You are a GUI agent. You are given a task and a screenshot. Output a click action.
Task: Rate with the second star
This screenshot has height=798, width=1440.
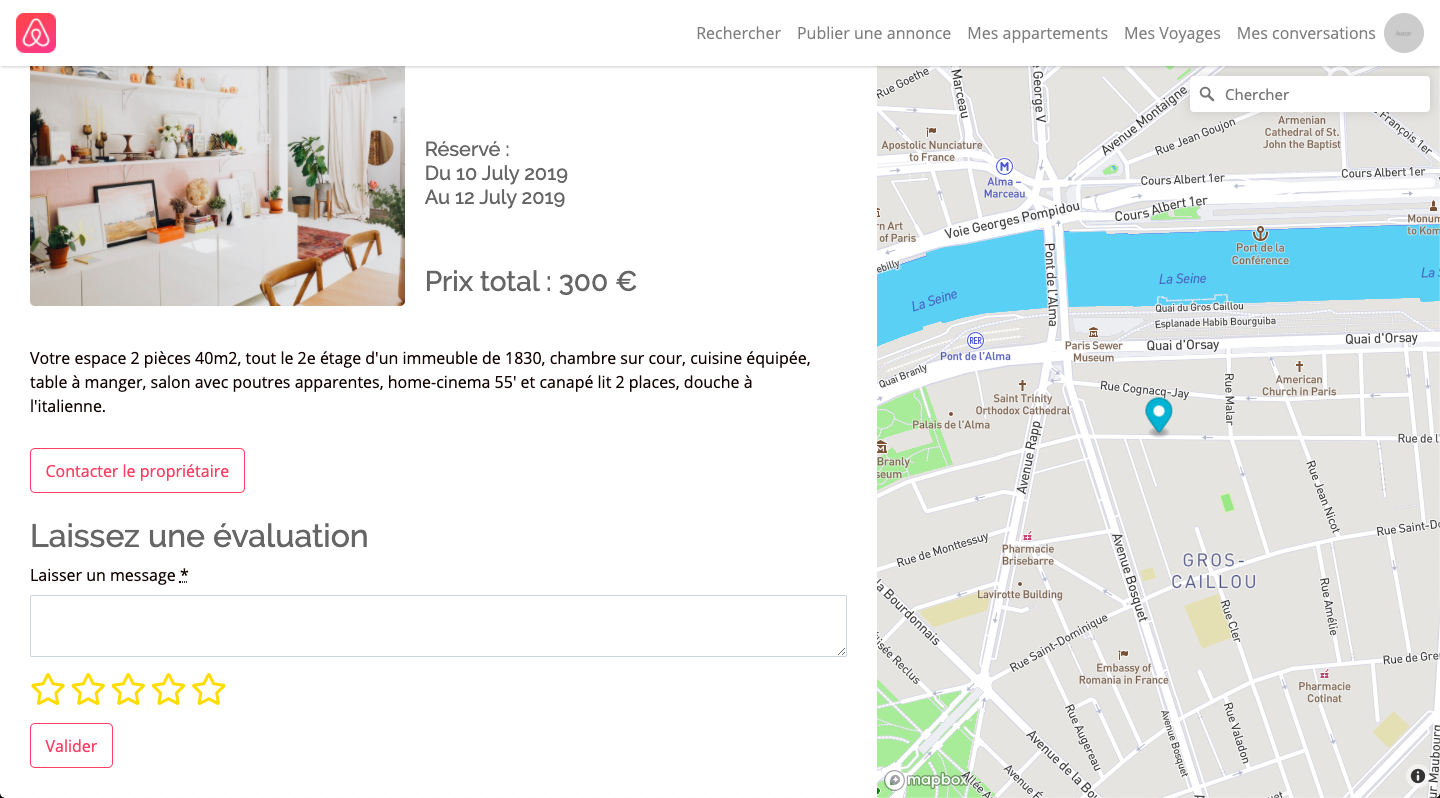(x=88, y=689)
